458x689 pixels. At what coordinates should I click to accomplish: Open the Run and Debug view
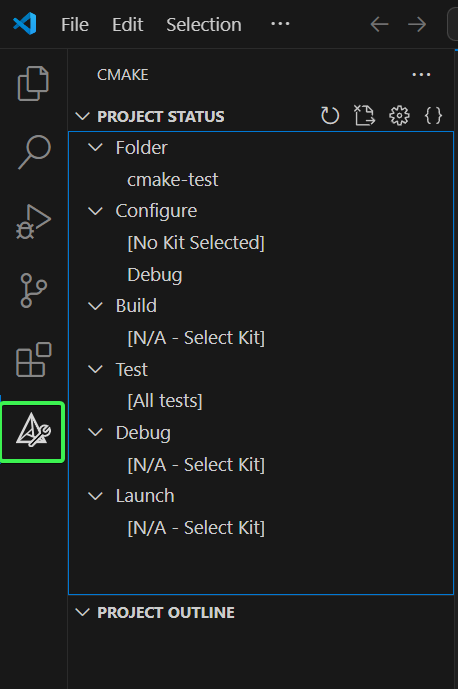[x=33, y=222]
